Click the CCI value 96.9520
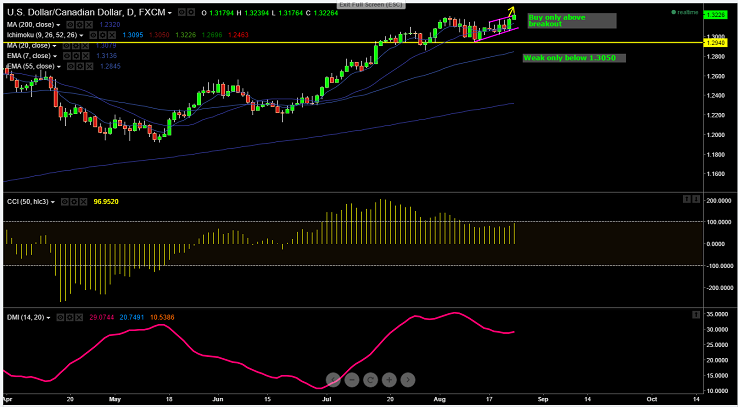Screen dimensions: 738x407 point(105,202)
